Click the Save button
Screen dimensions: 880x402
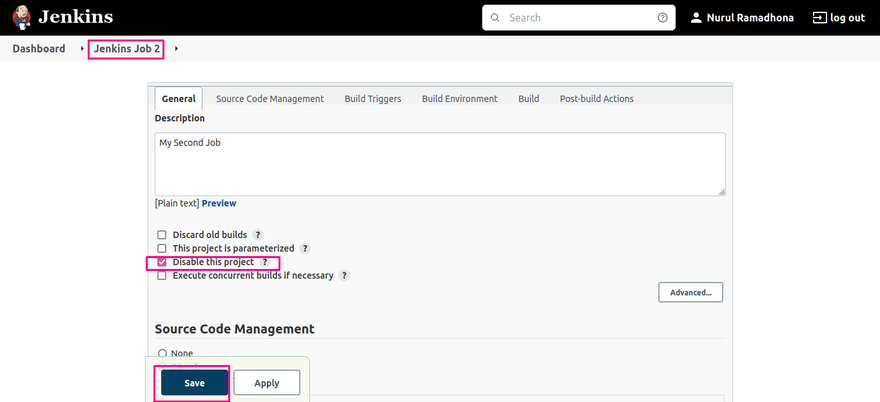195,383
